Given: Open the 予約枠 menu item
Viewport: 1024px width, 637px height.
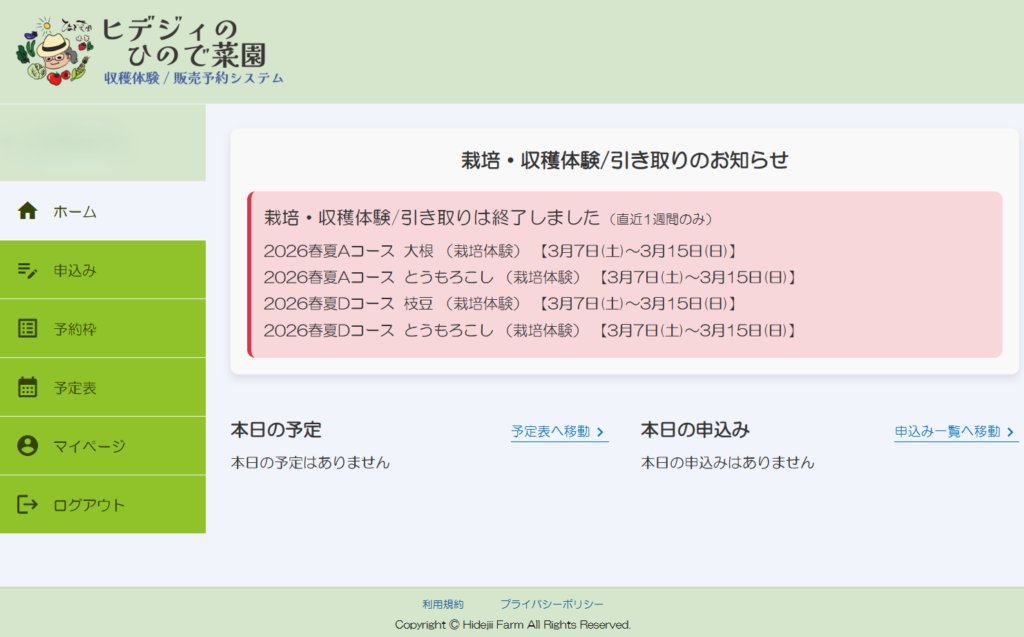Looking at the screenshot, I should tap(75, 329).
